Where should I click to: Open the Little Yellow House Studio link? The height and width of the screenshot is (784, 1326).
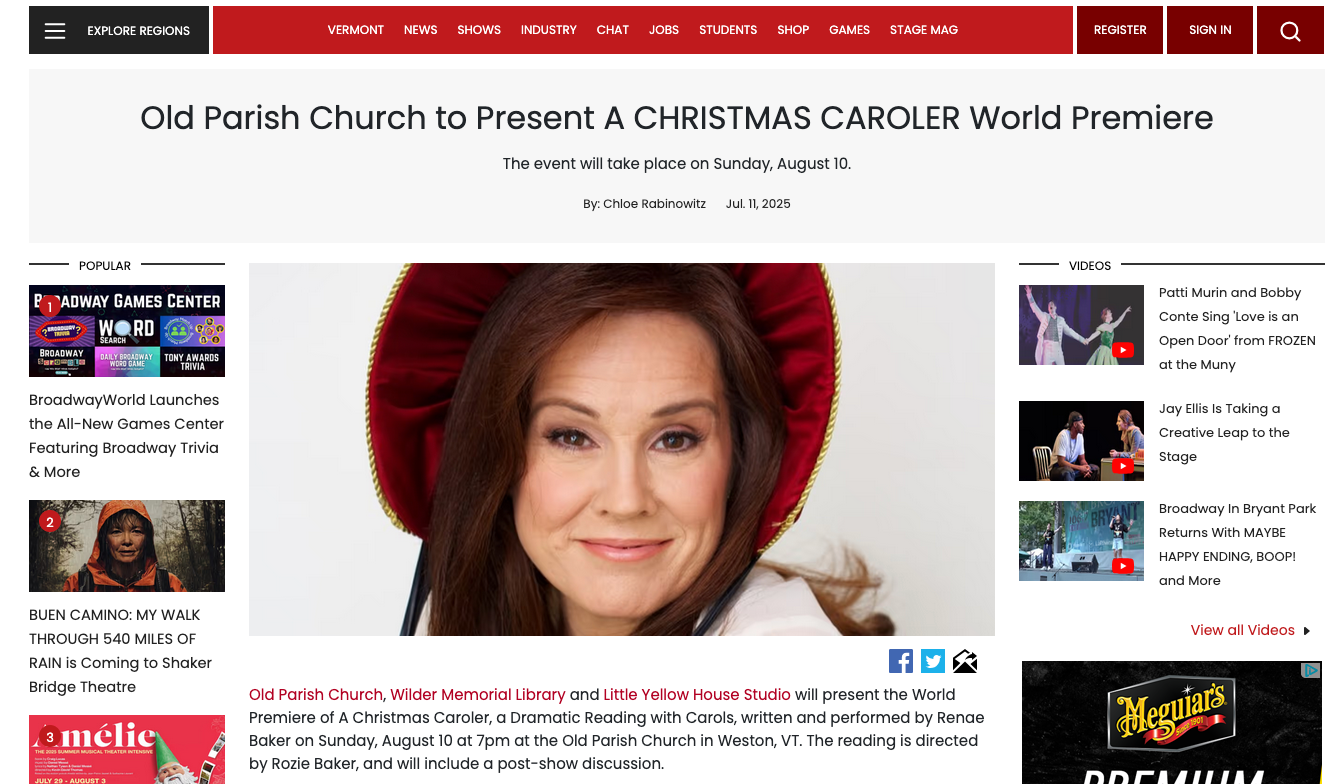point(697,694)
